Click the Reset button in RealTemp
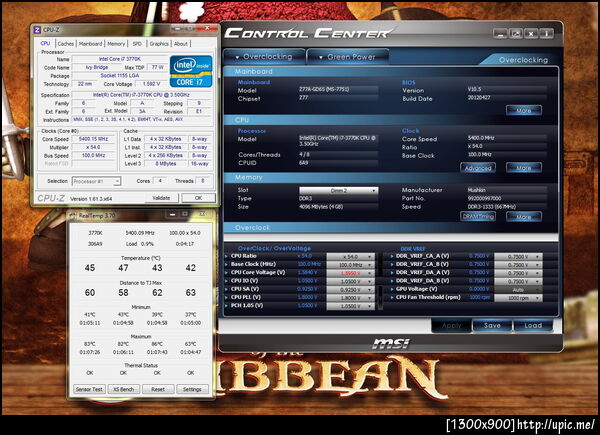 point(158,389)
